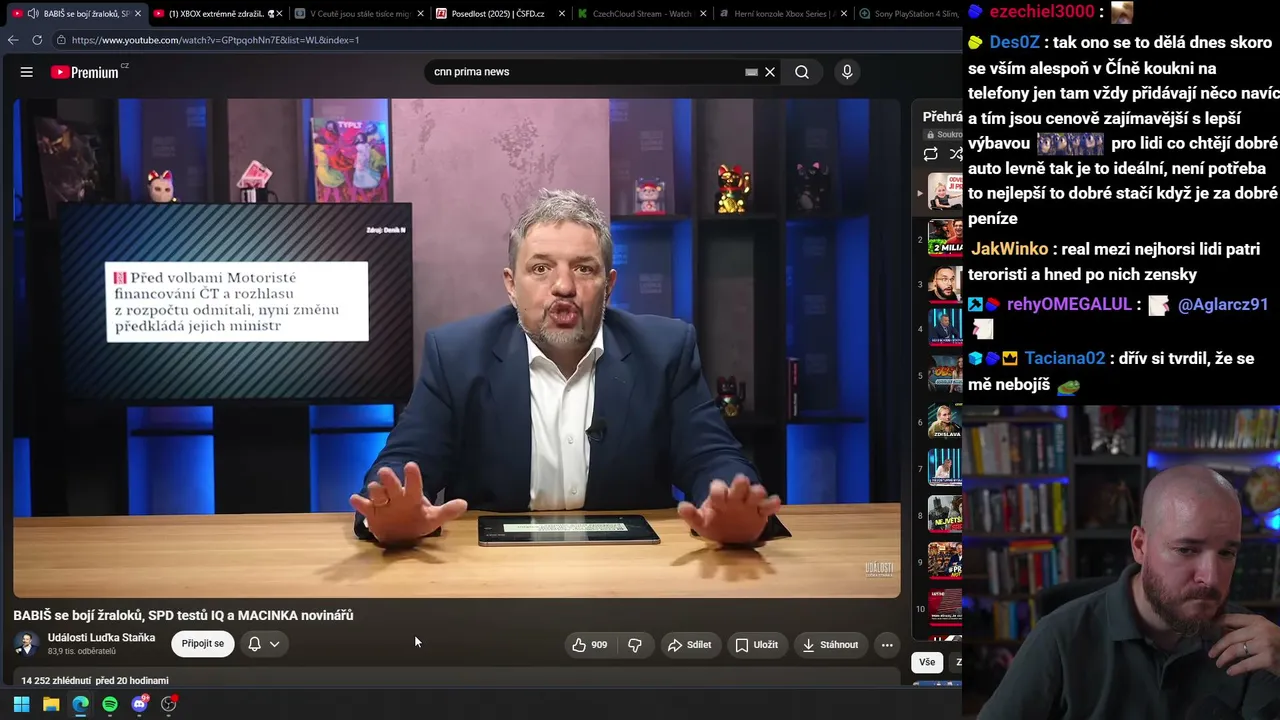Click the video title BABIŠ se bojí žraloků

[183, 615]
